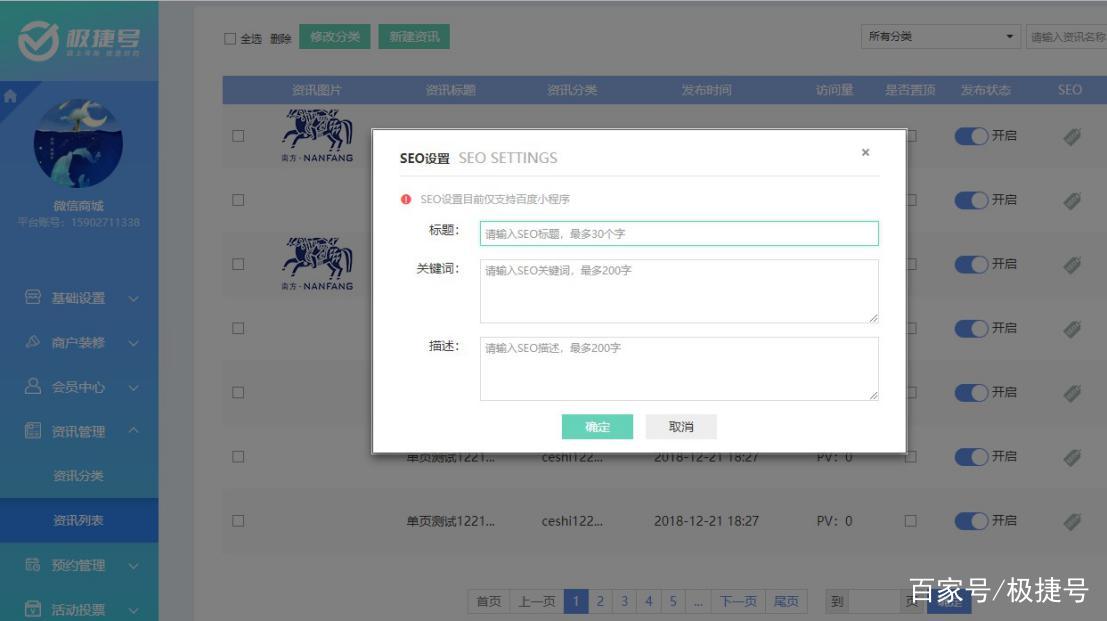Open the SEO tag icon in the fifth table row

[x=1072, y=393]
